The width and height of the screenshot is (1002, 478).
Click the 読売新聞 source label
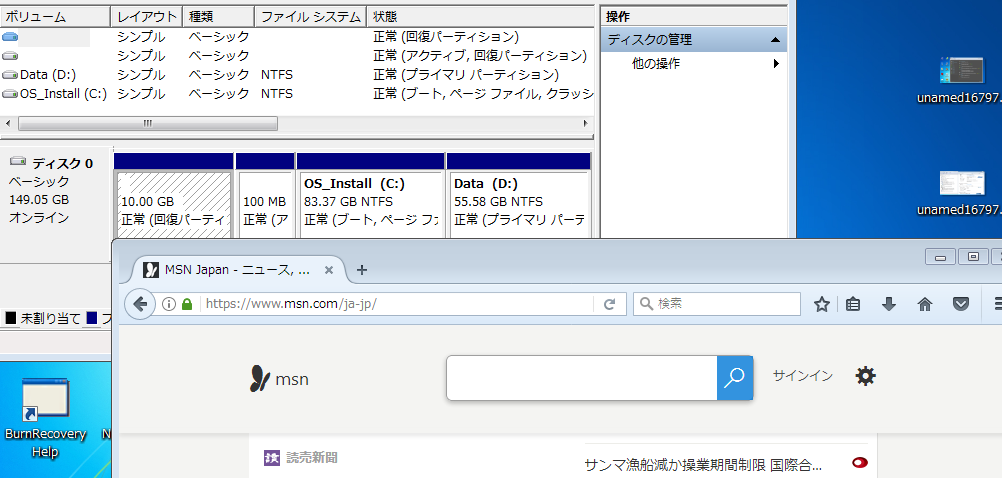312,458
